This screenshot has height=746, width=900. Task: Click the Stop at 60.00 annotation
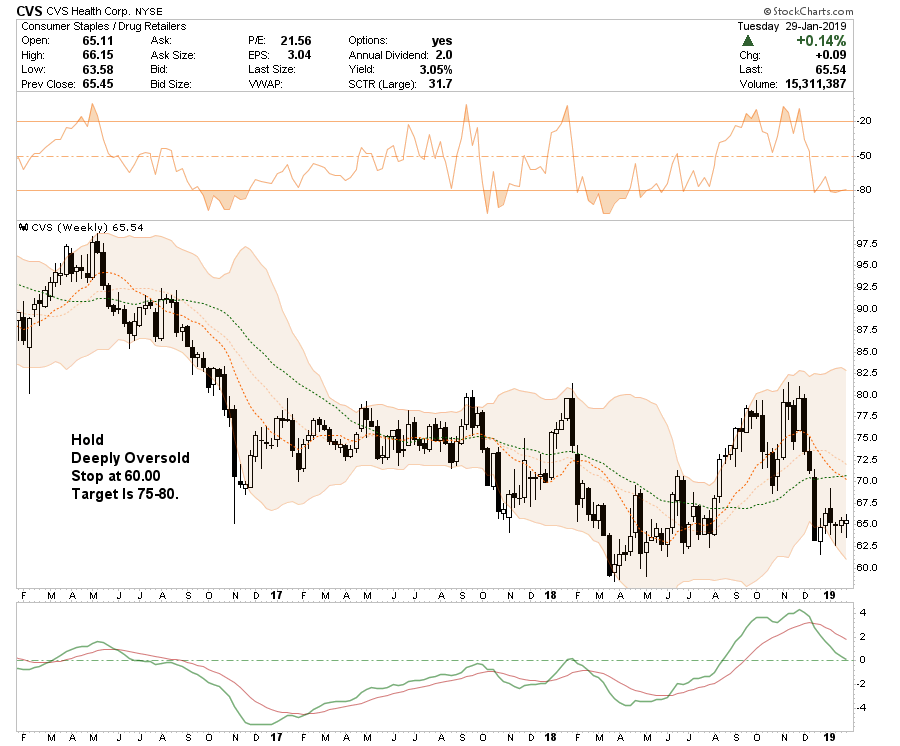[x=116, y=476]
